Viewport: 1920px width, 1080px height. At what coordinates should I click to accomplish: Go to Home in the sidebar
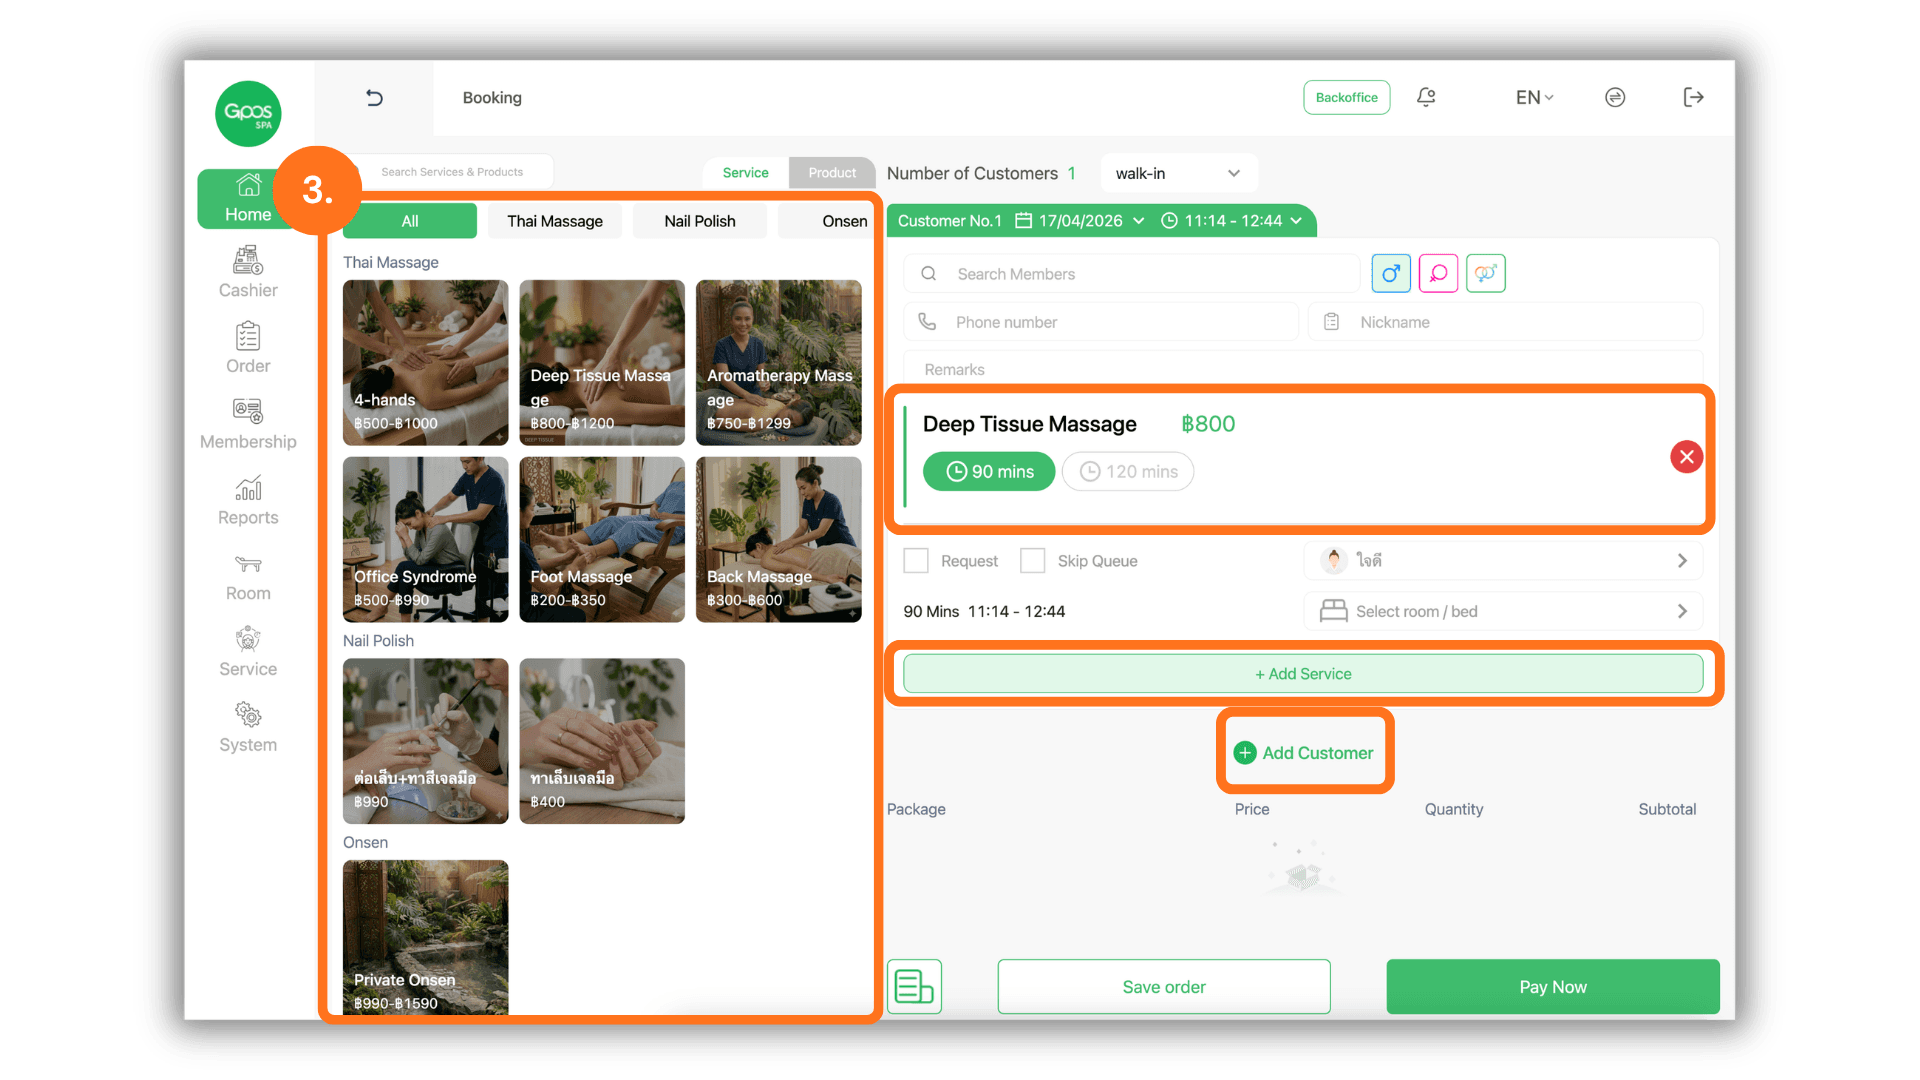[248, 199]
